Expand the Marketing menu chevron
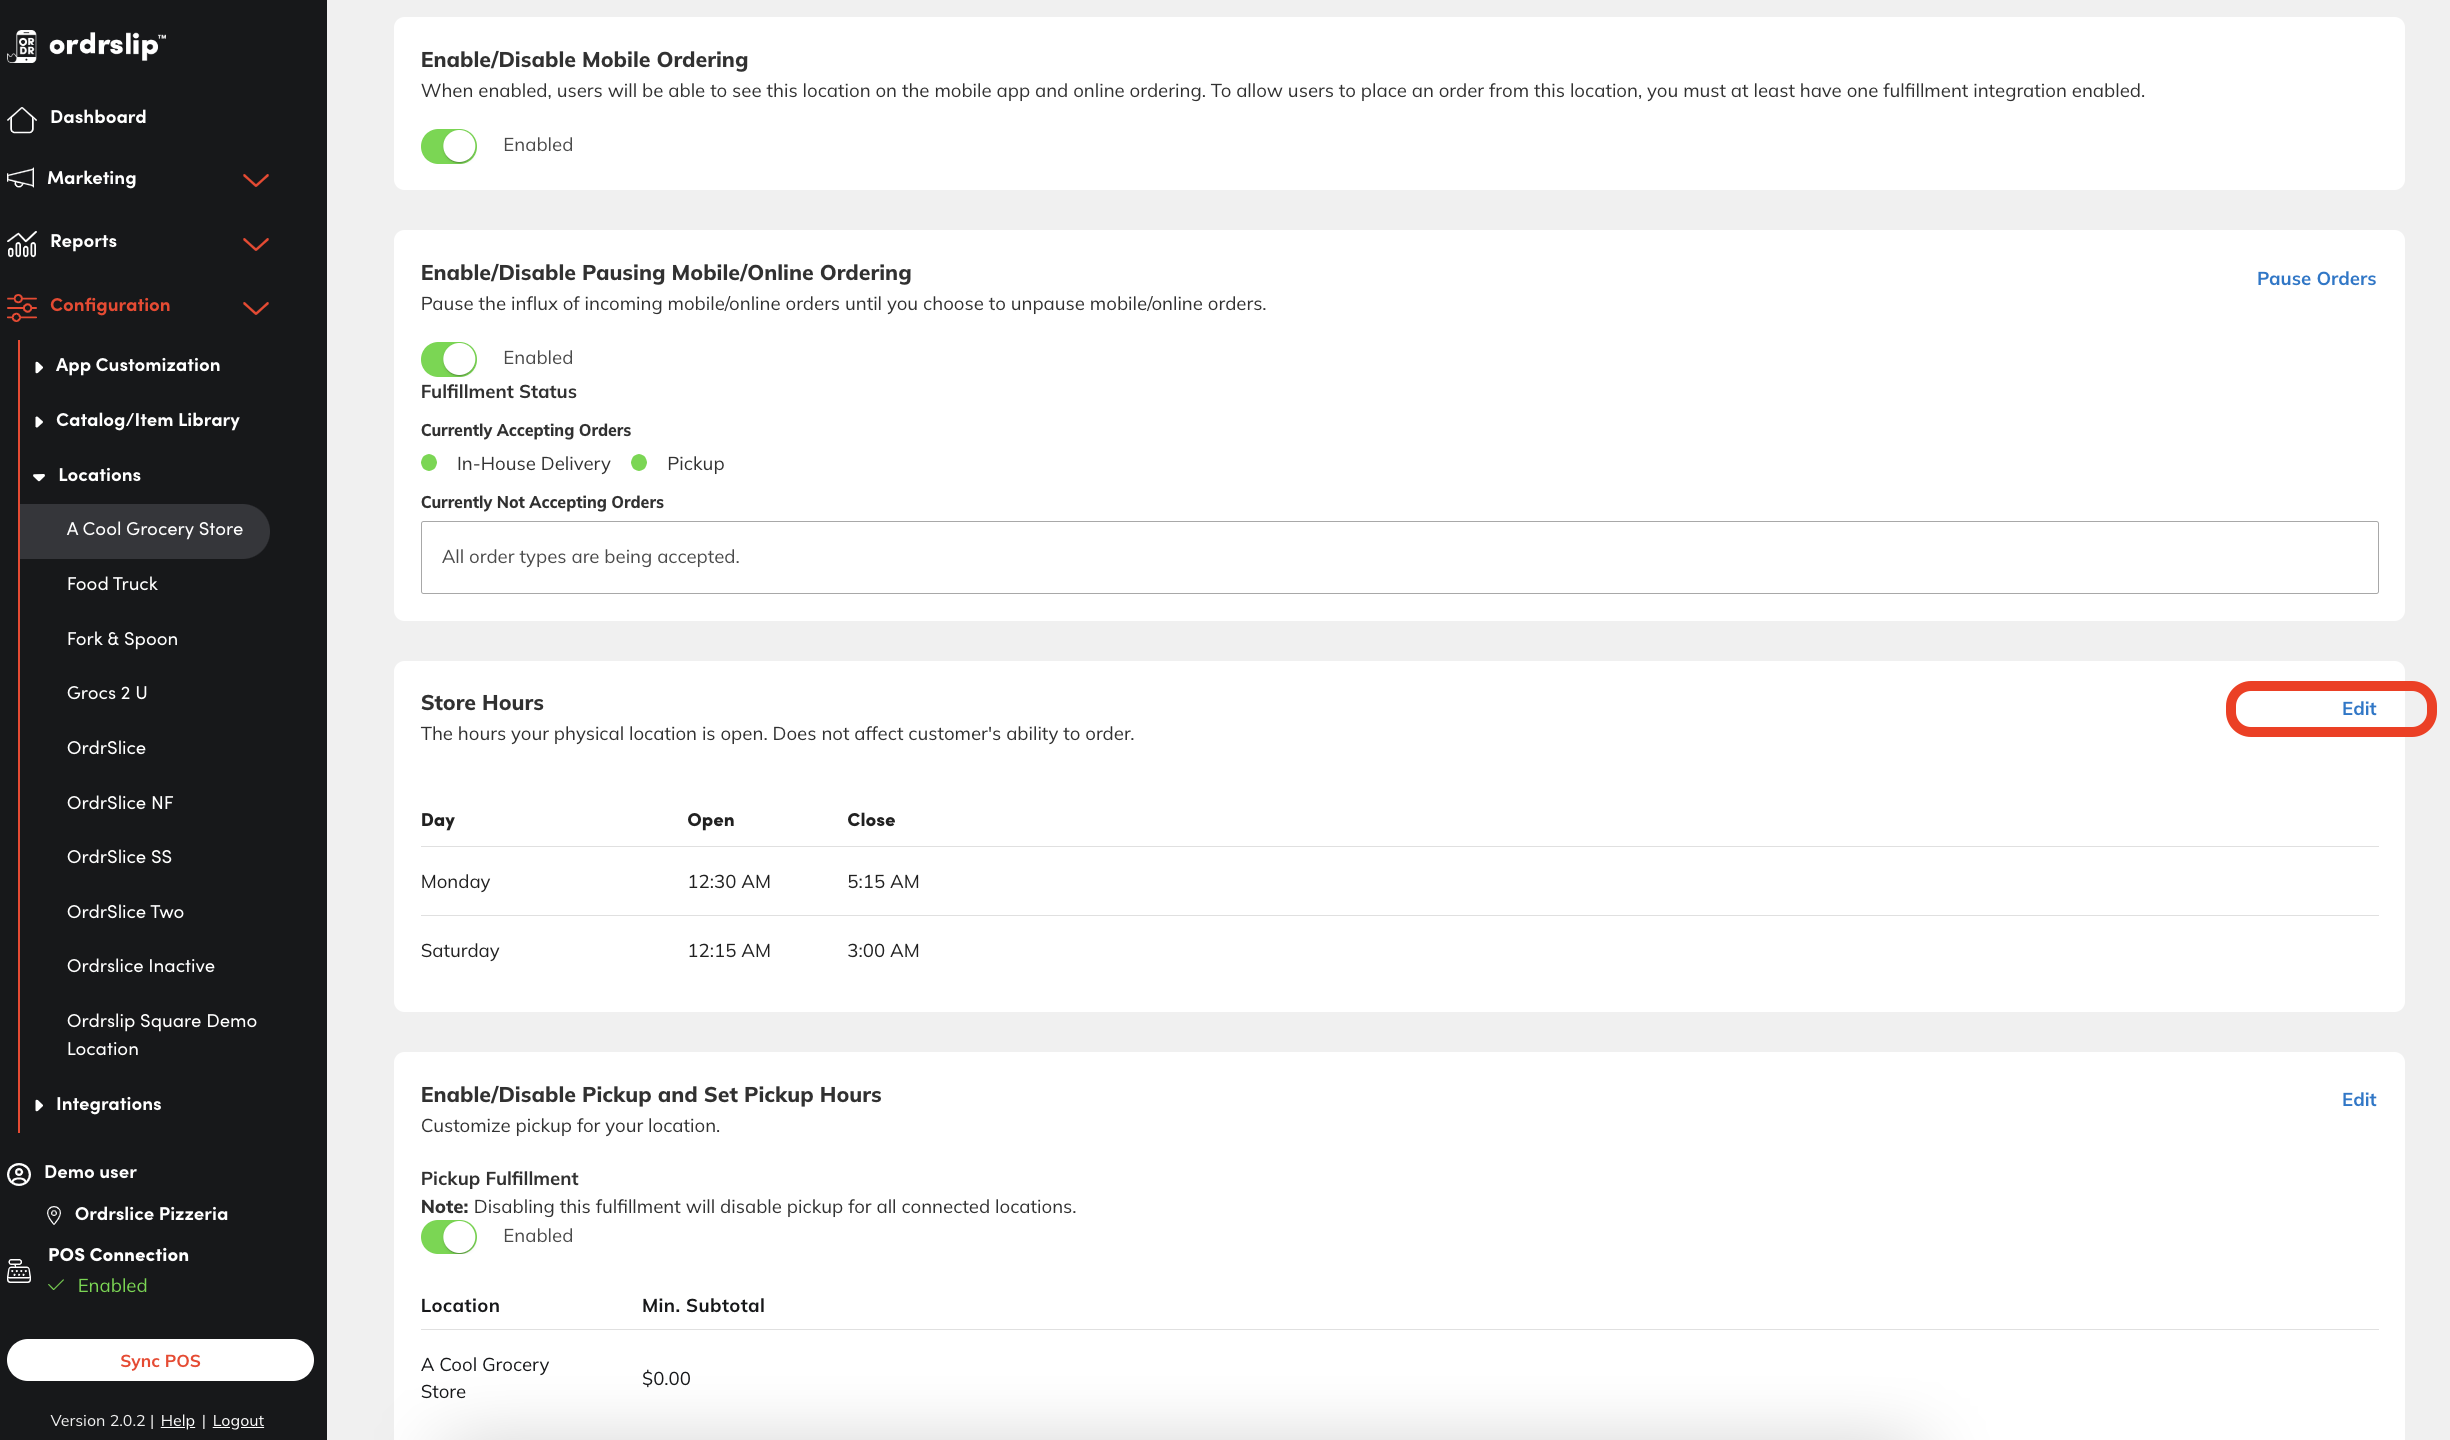This screenshot has width=2450, height=1440. 256,180
